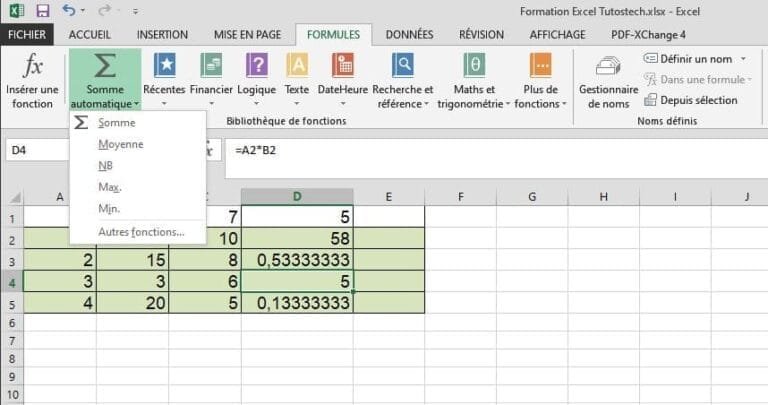Screen dimensions: 768x405
Task: Select row 3 header
Action: coord(12,261)
